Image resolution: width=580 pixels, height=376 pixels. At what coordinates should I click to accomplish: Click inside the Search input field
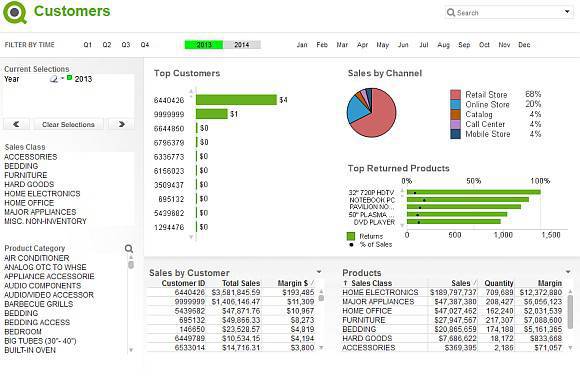[508, 13]
